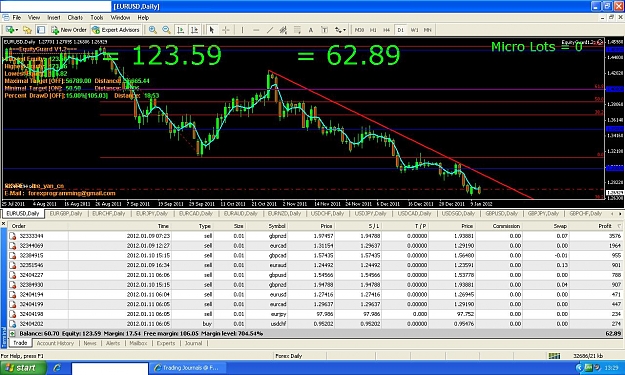
Task: Open the Profiles folder icon in toolbar
Action: coord(27,30)
